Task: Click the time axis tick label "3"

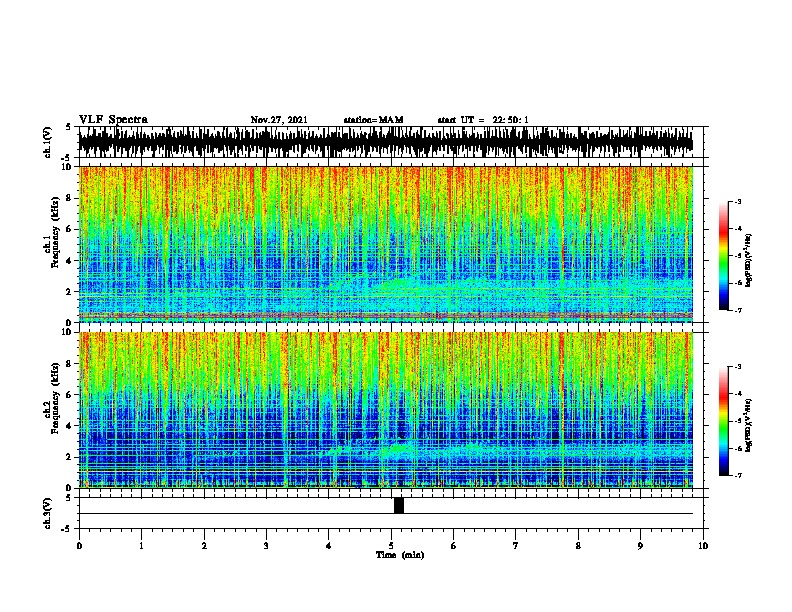Action: point(266,545)
